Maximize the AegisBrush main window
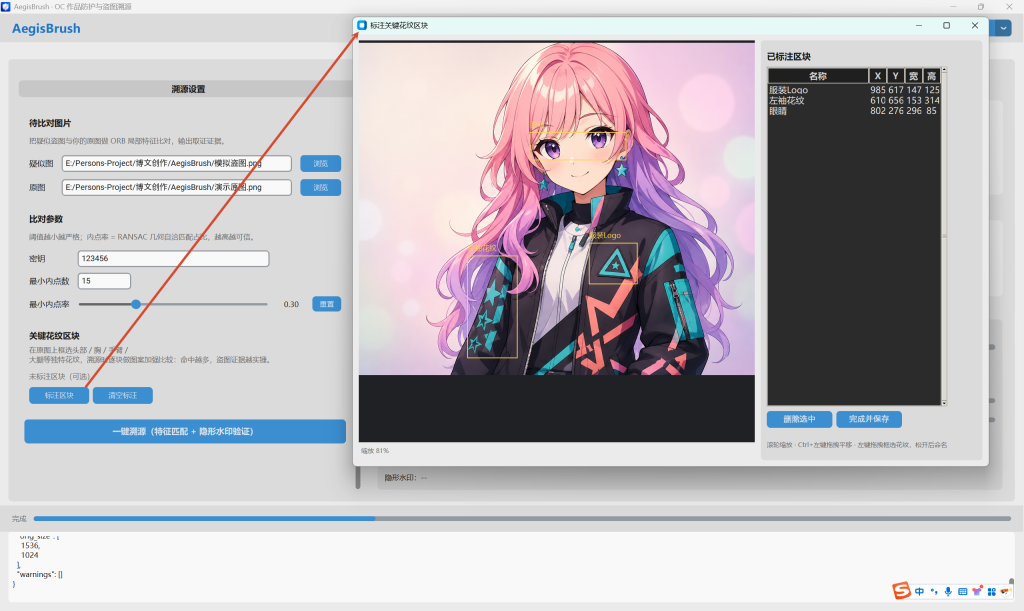Viewport: 1024px width, 611px height. coord(980,7)
